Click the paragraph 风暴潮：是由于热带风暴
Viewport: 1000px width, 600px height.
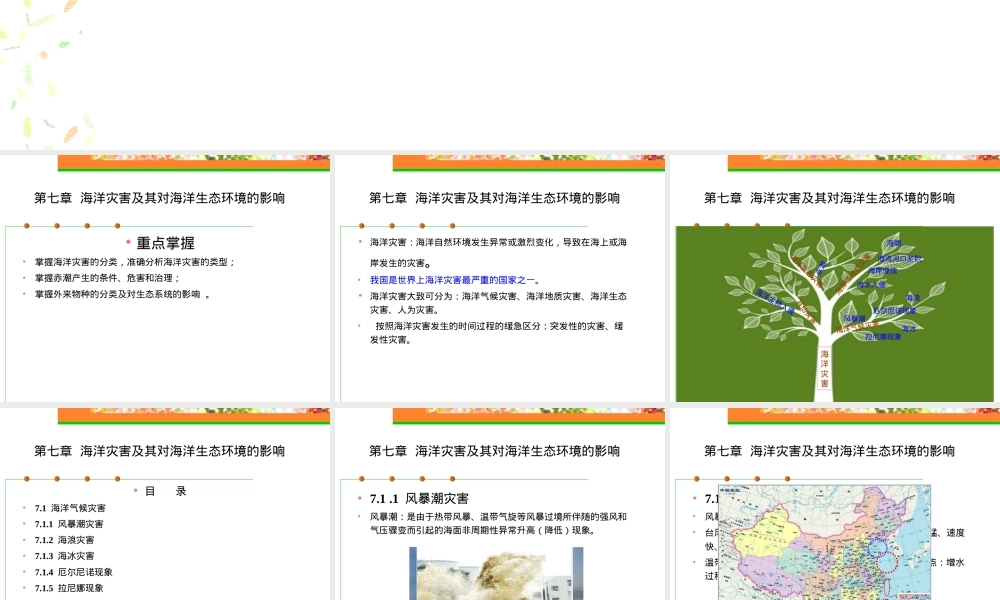(x=498, y=523)
